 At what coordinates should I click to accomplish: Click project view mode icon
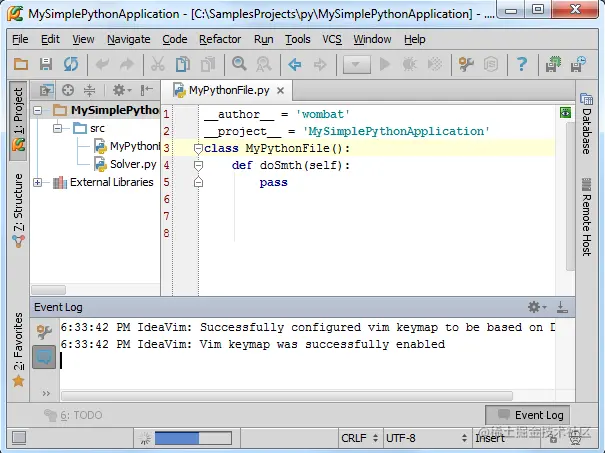[x=46, y=91]
